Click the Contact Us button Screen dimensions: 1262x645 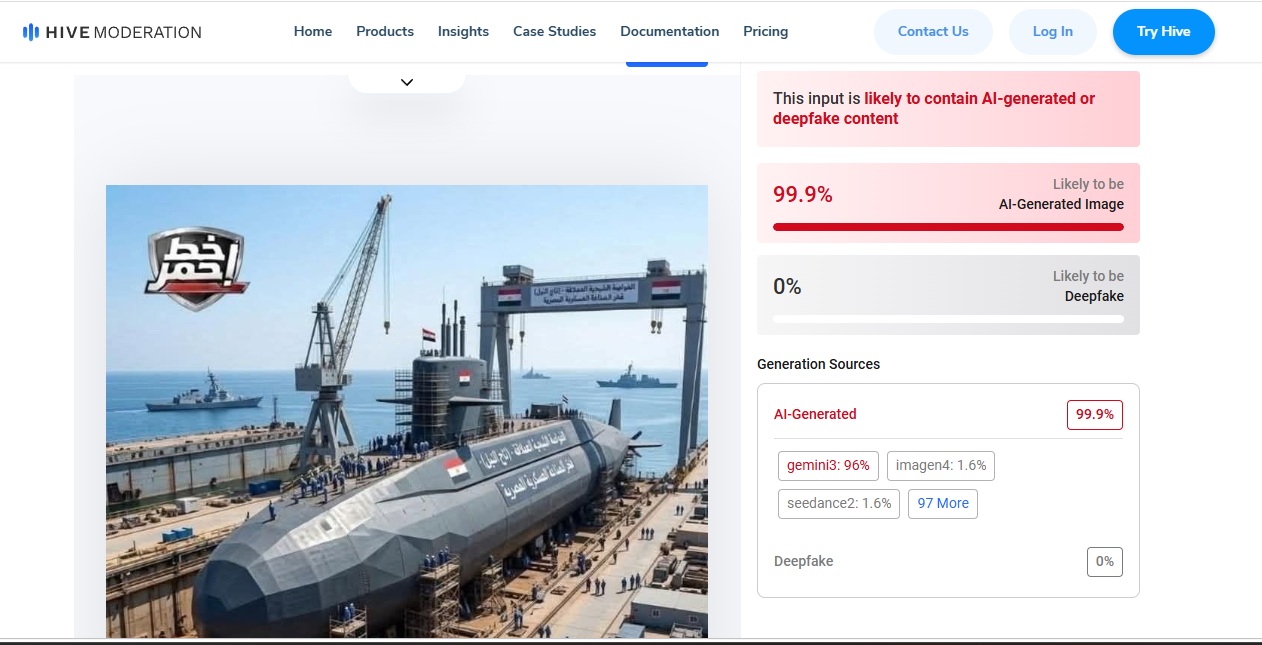[x=933, y=32]
